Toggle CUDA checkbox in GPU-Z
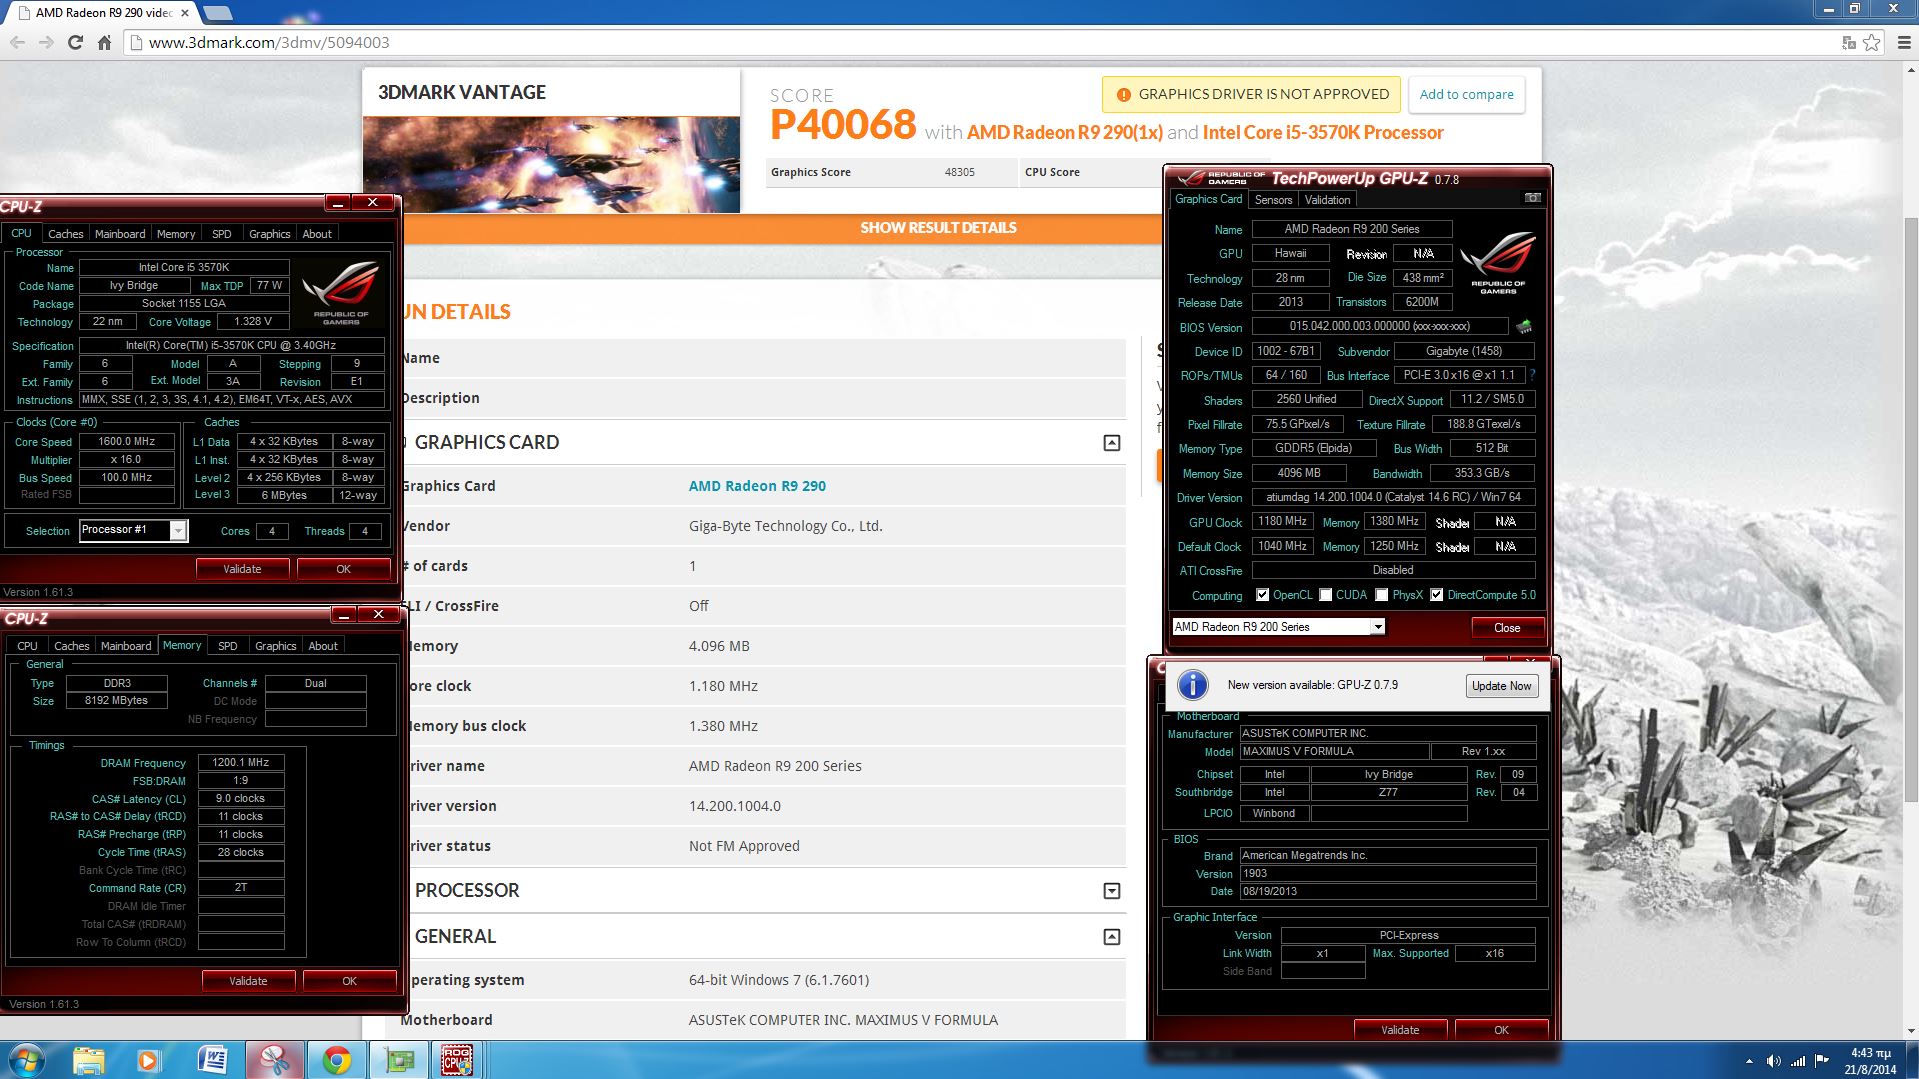 [x=1326, y=595]
